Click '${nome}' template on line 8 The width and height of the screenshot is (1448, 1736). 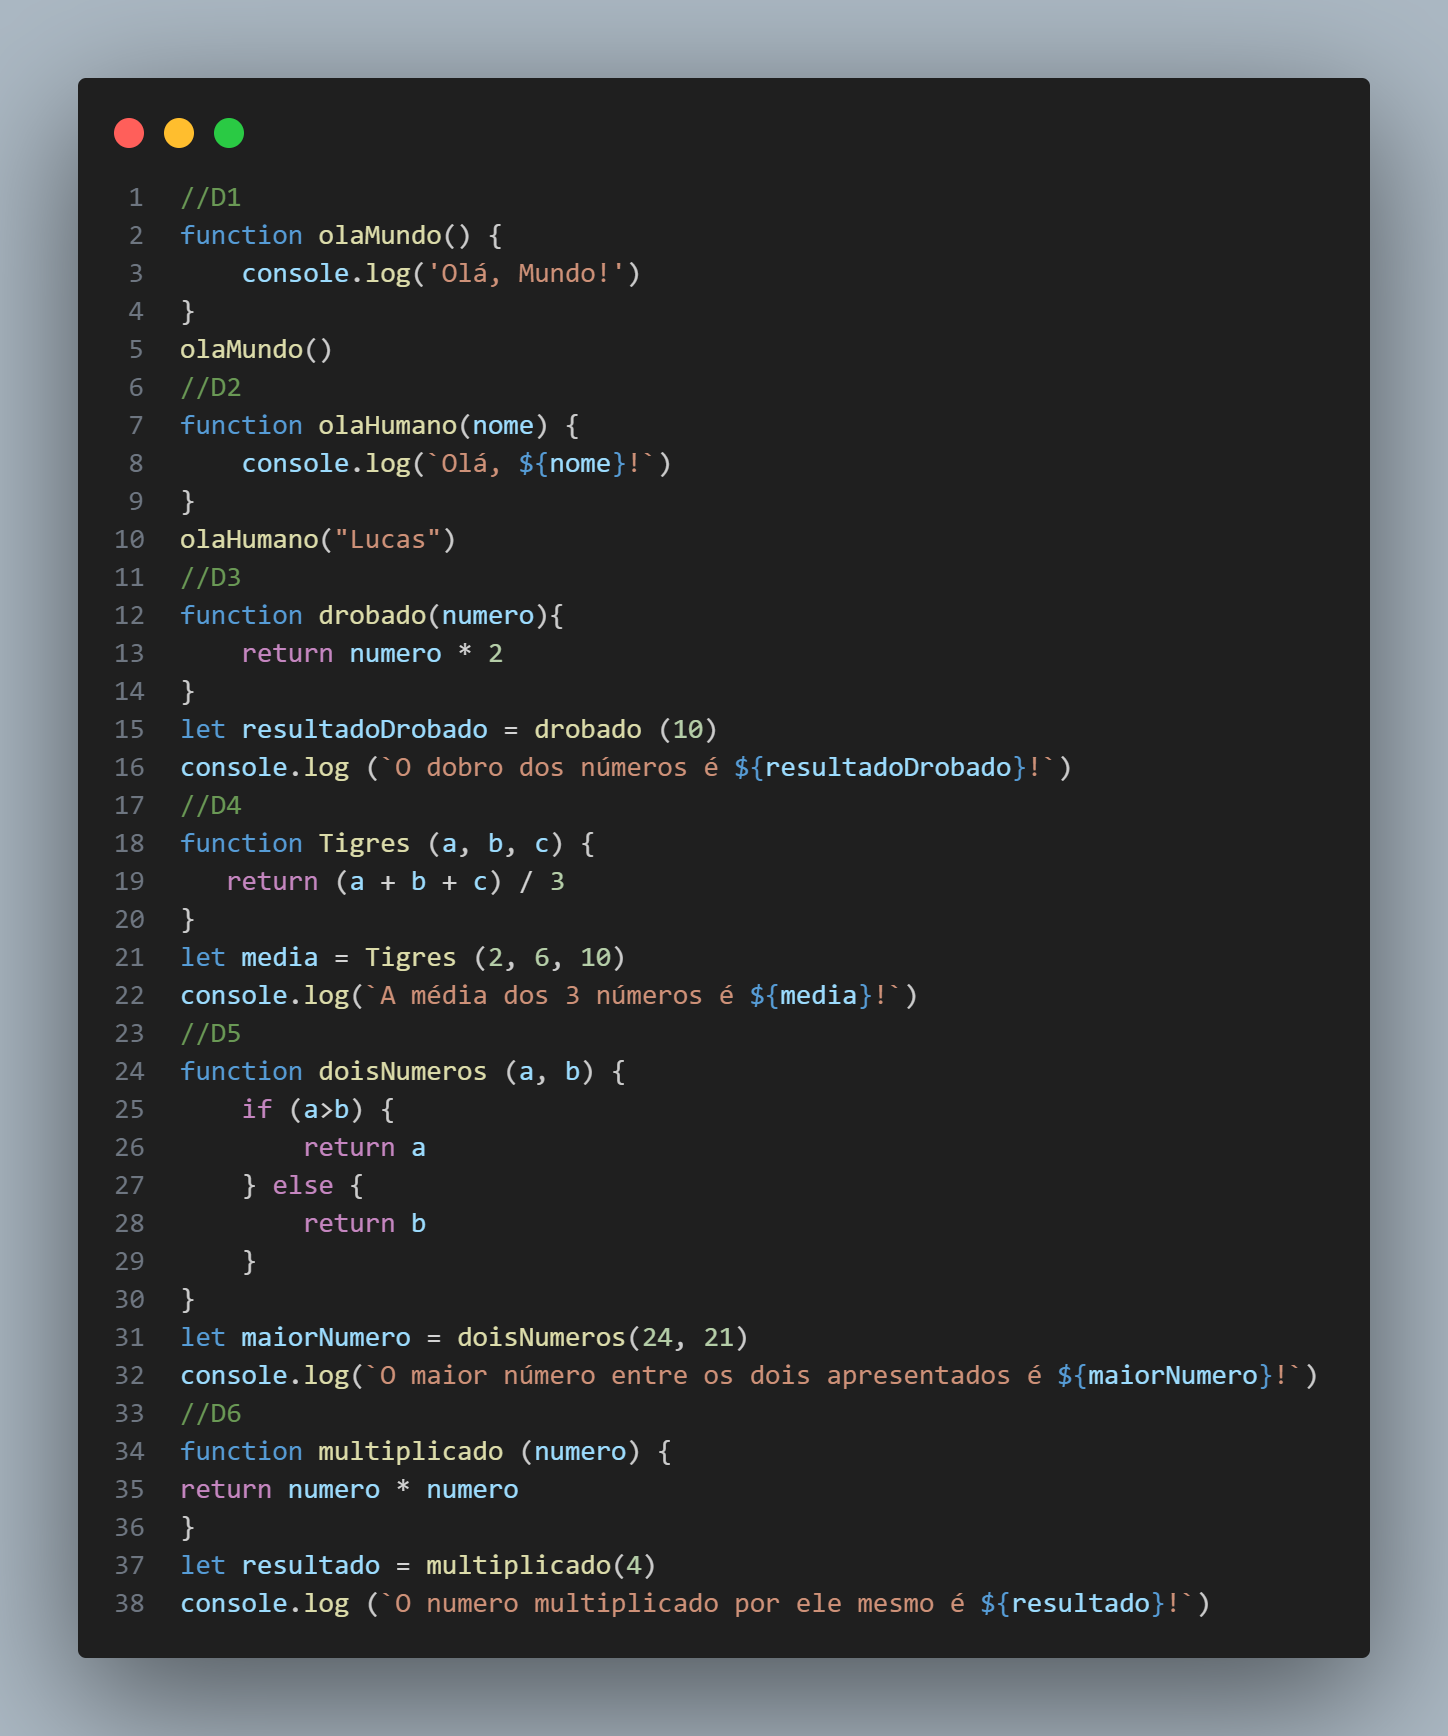572,463
